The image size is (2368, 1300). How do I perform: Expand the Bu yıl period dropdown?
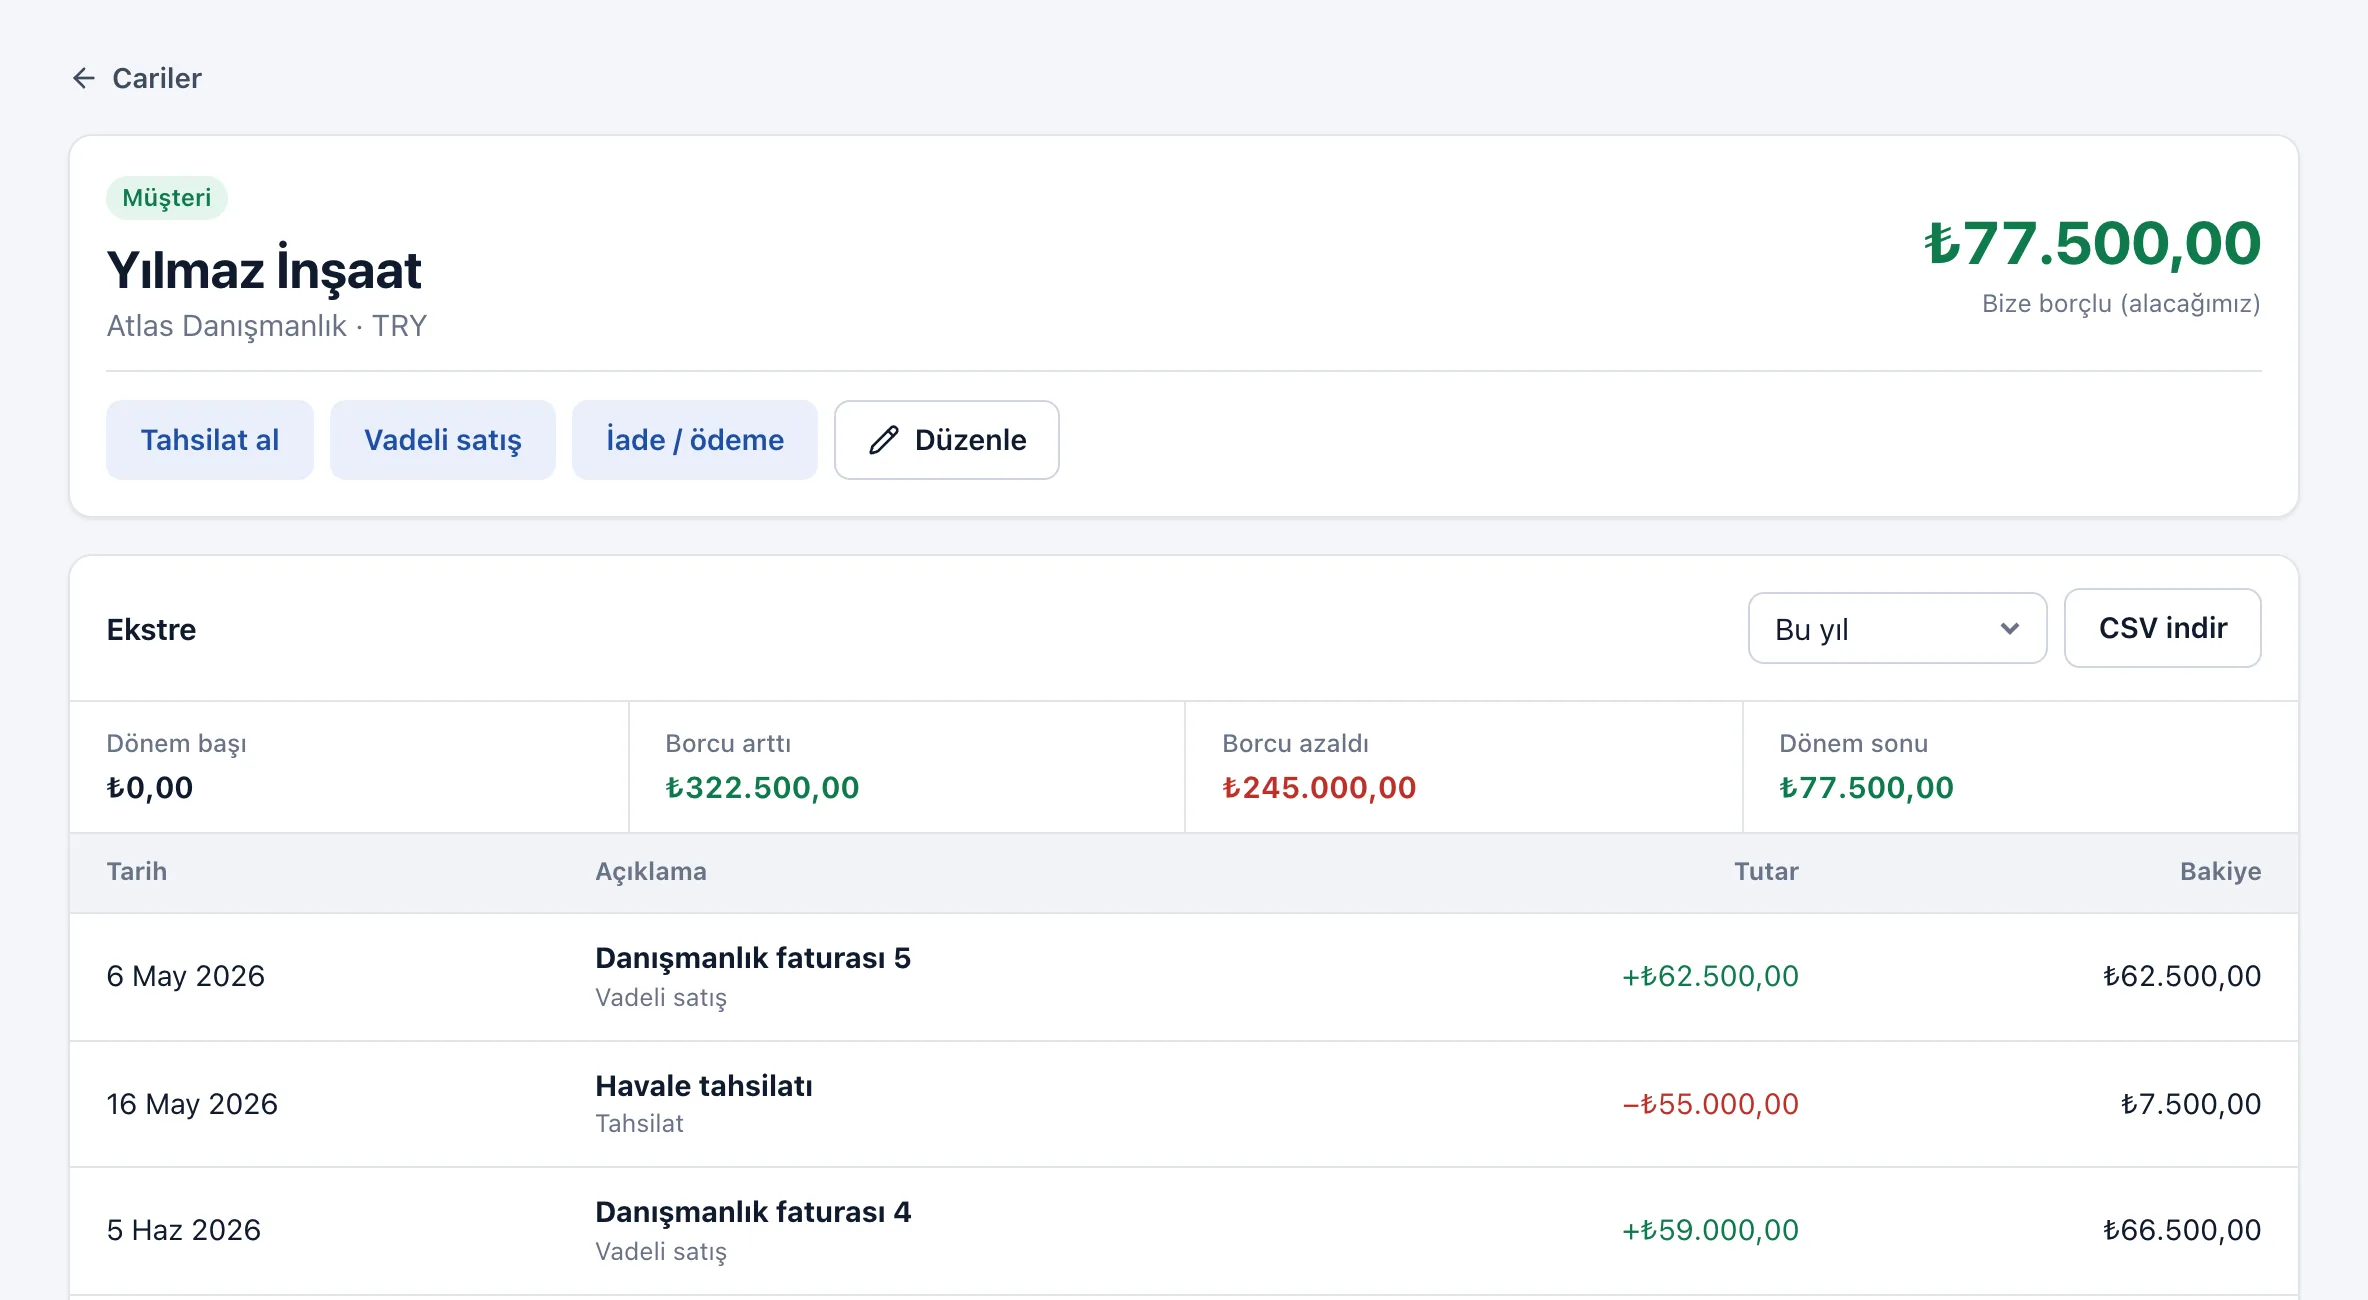pos(1897,628)
